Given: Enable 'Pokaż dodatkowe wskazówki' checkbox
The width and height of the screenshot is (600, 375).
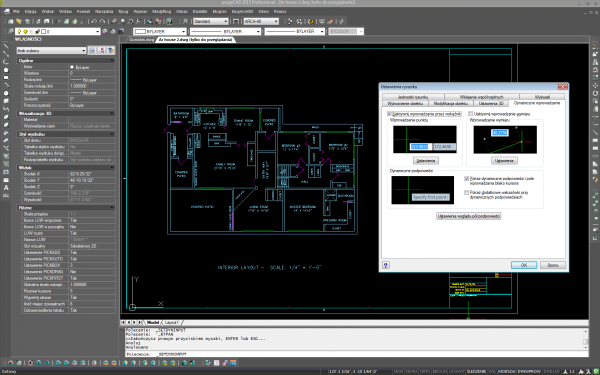Looking at the screenshot, I should [x=466, y=192].
